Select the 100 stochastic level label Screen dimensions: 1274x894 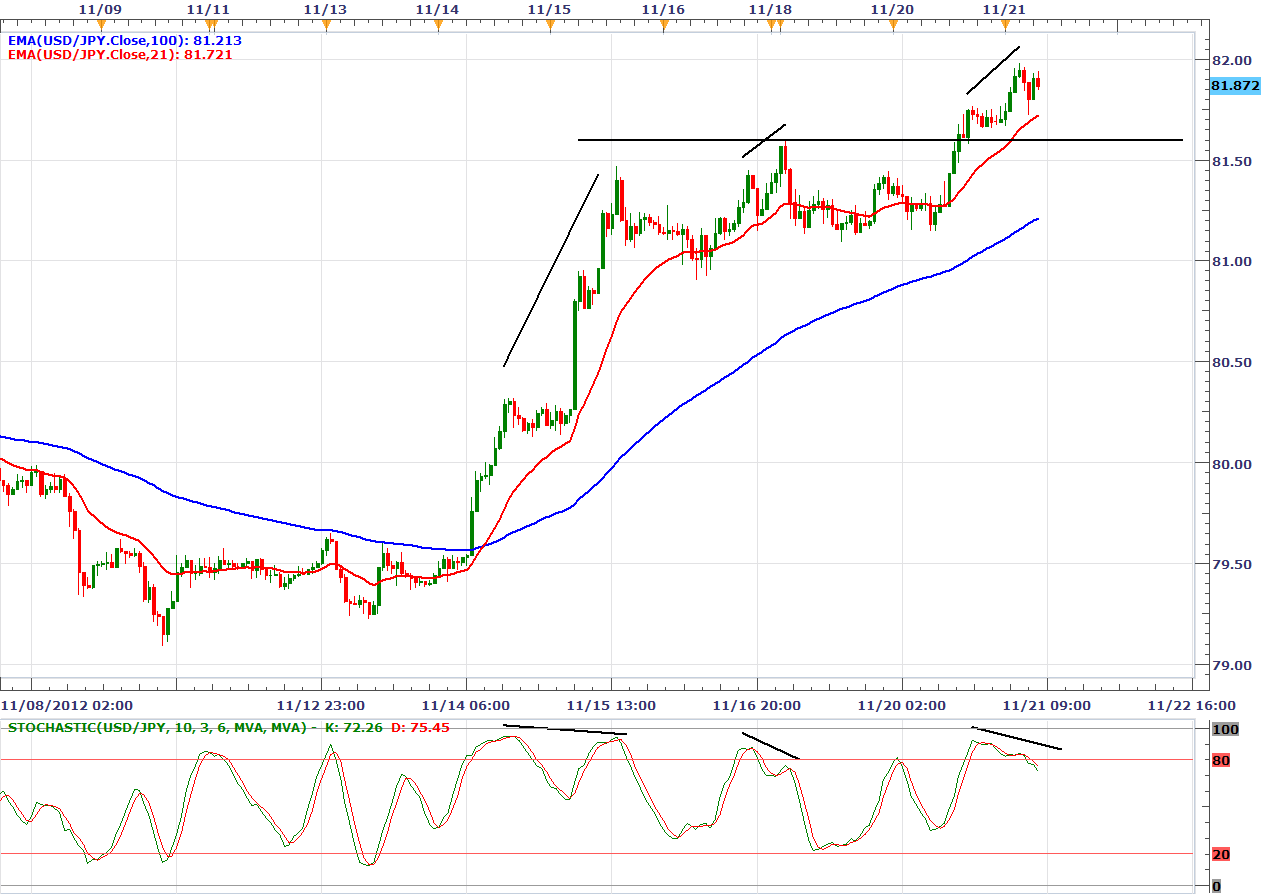(1224, 730)
